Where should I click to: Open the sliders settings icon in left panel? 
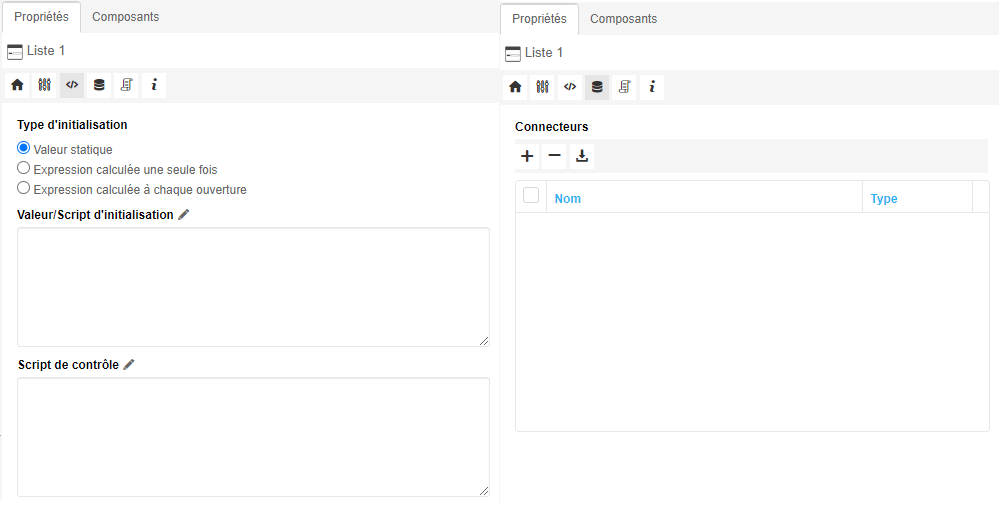point(44,85)
